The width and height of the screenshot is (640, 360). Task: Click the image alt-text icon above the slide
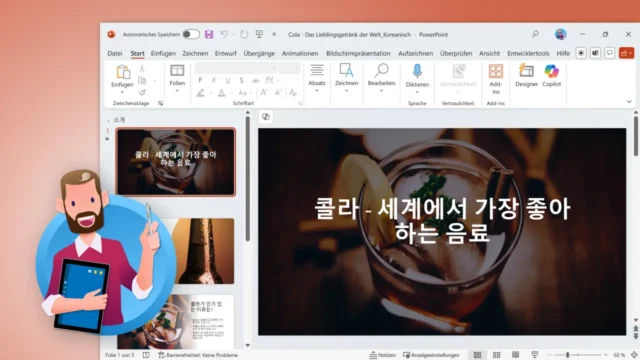[266, 117]
